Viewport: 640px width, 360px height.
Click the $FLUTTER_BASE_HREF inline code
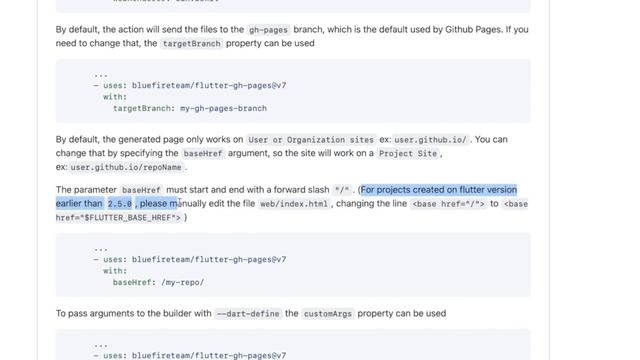118,218
